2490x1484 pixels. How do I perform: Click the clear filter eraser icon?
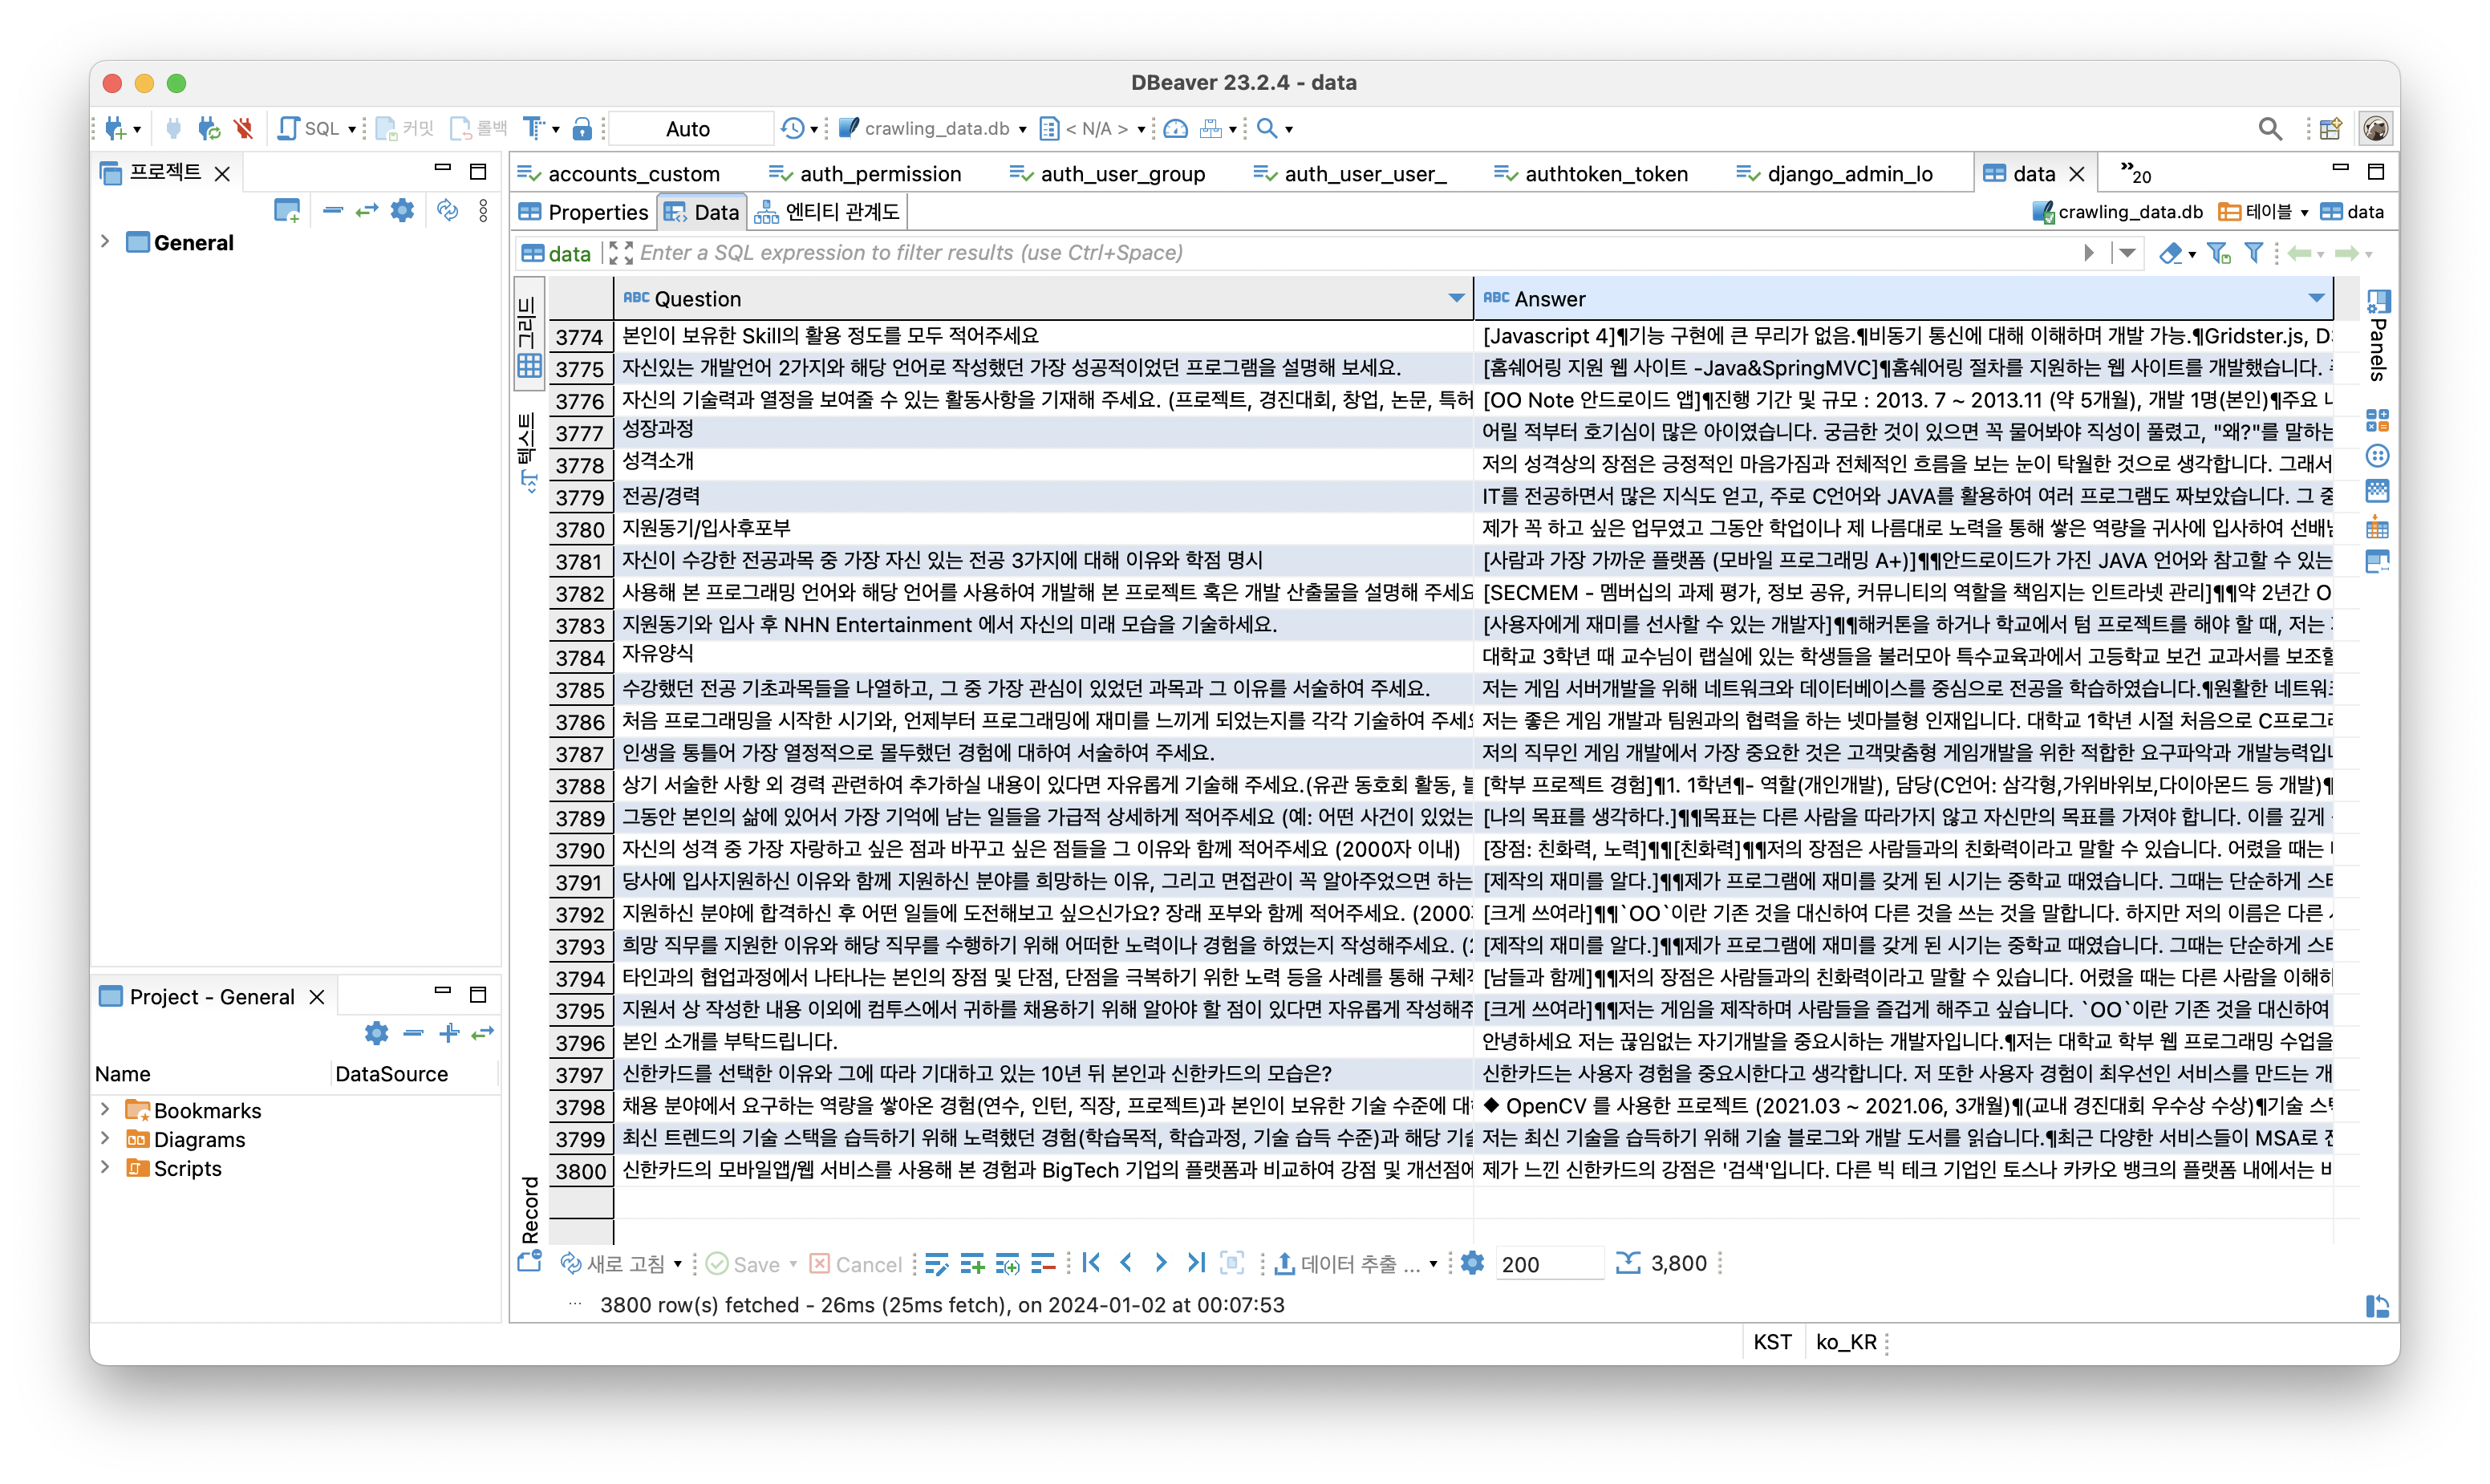[2169, 253]
